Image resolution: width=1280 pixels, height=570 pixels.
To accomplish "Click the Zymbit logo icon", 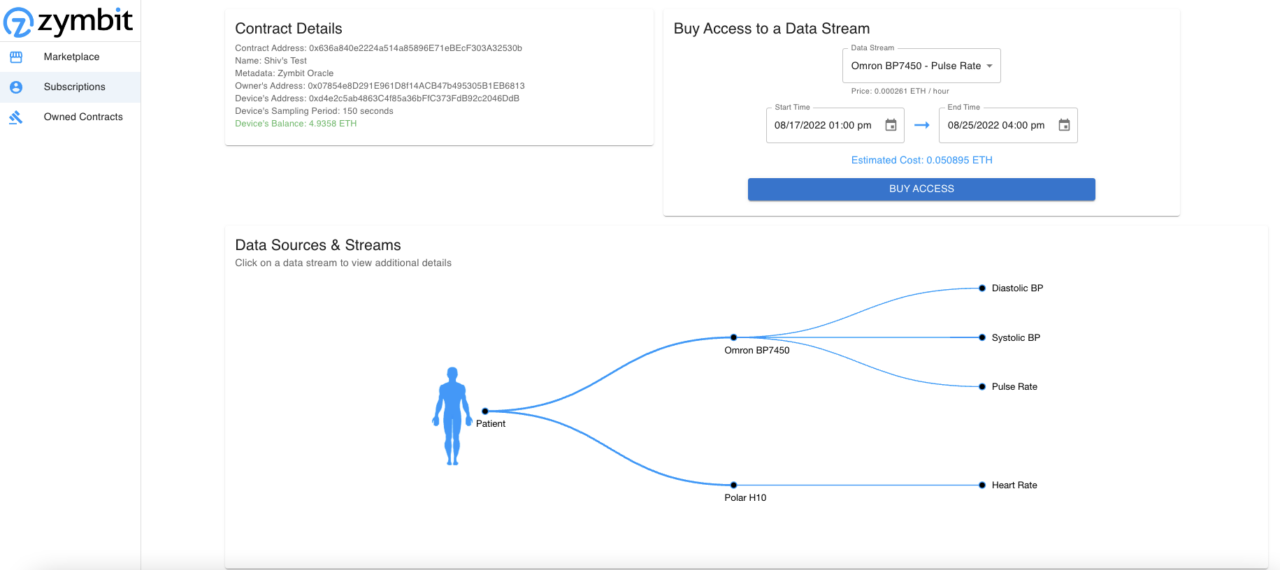I will coord(19,21).
